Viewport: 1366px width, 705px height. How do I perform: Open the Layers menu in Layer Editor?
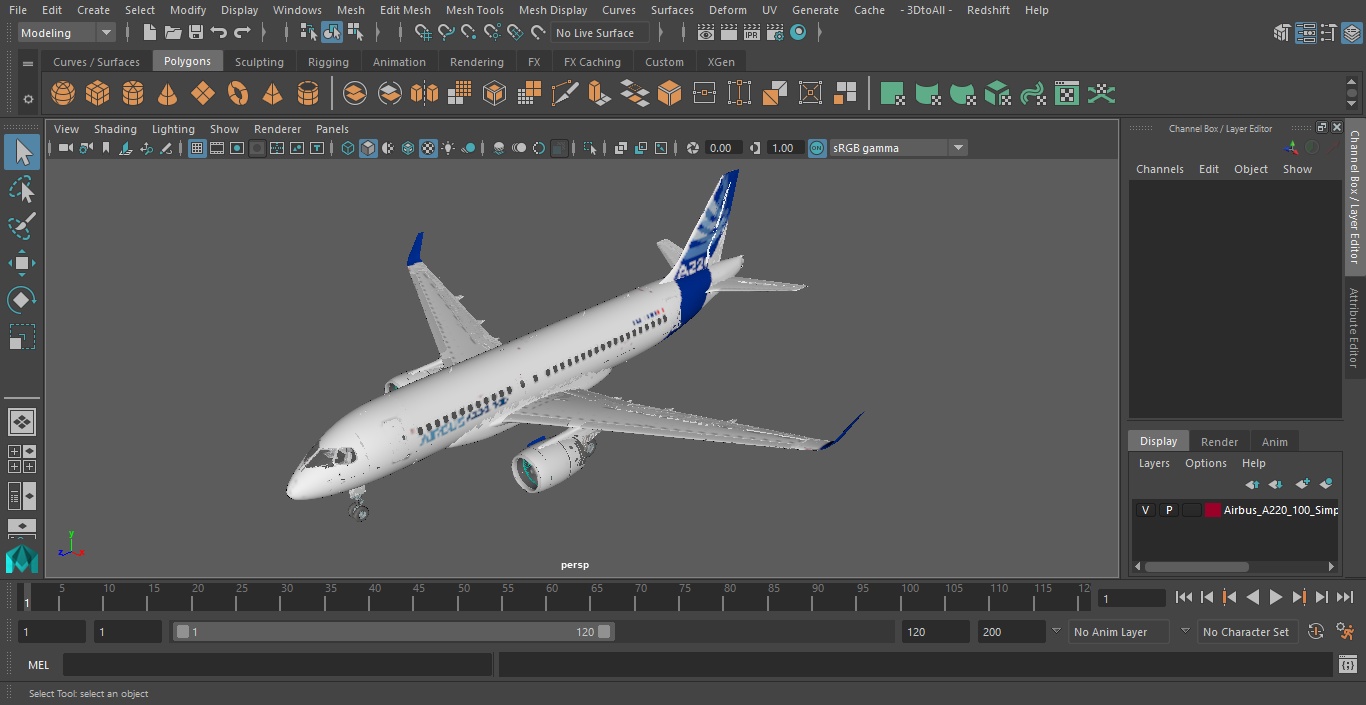click(1154, 463)
